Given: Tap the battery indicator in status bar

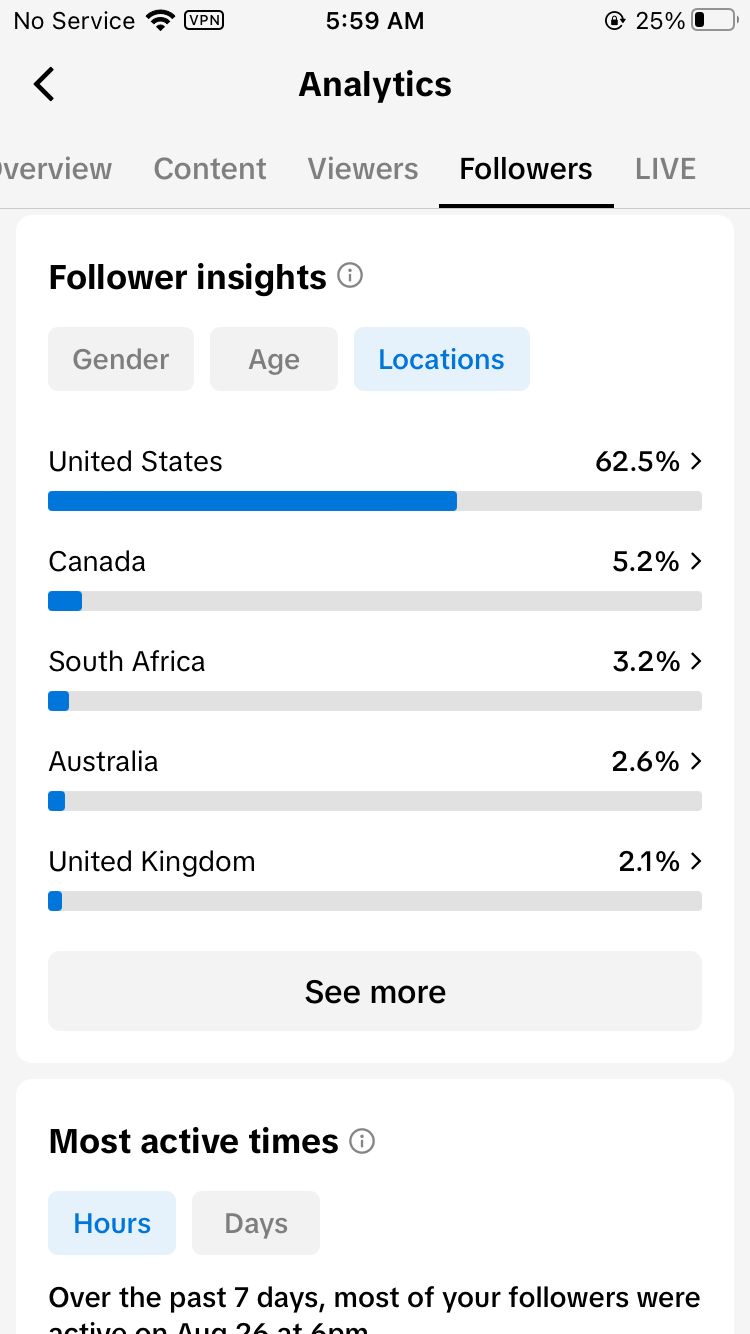Looking at the screenshot, I should coord(714,20).
